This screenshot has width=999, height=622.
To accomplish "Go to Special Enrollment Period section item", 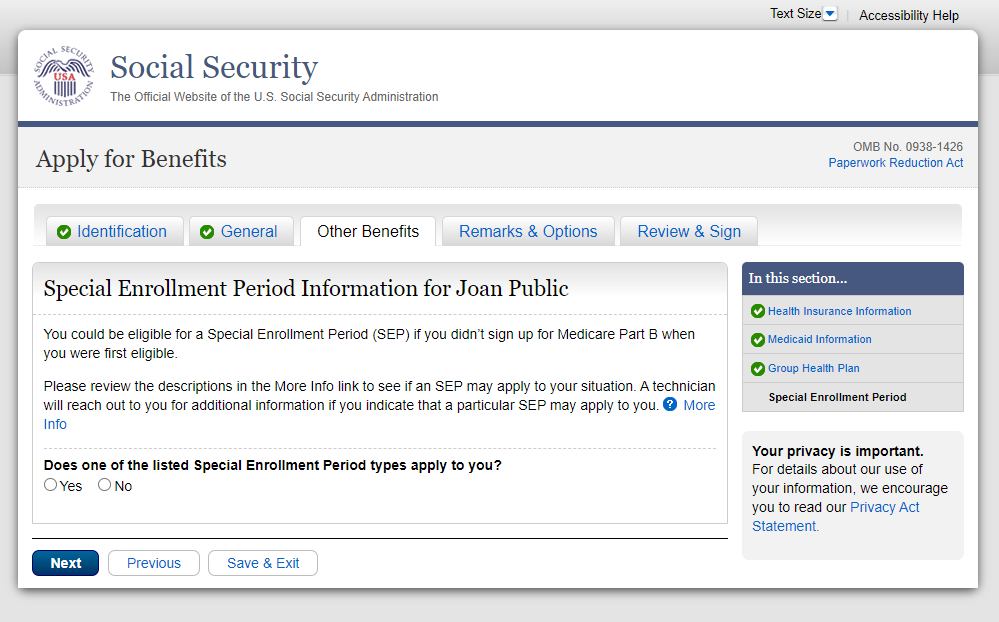I will click(x=837, y=397).
